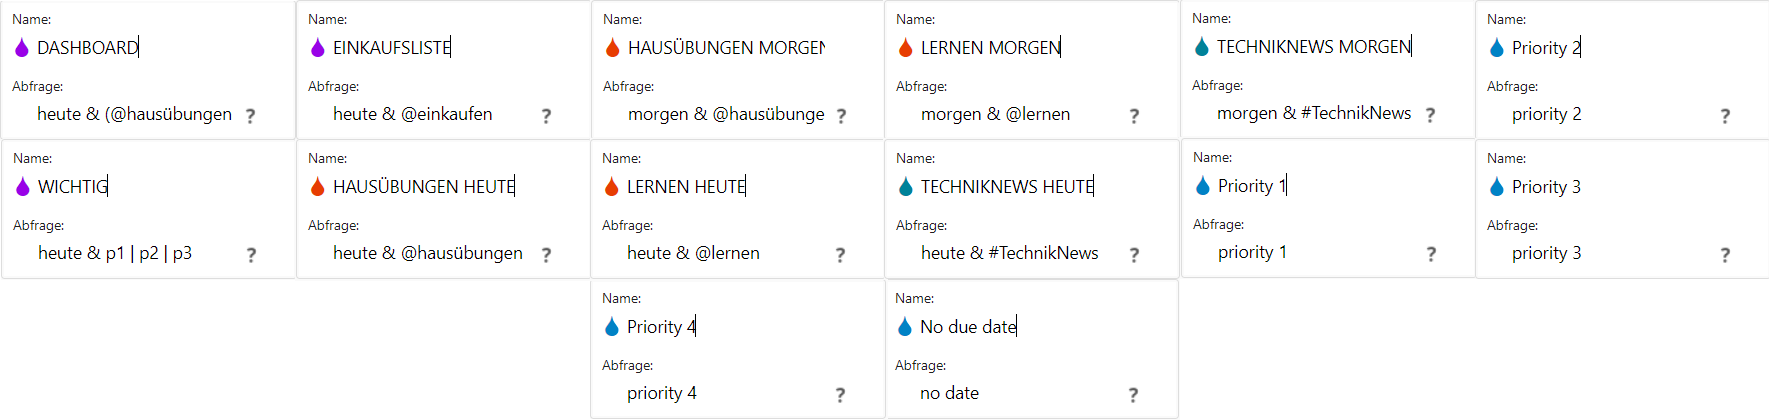This screenshot has height=420, width=1769.
Task: Click the blue drop icon beside Priority 2
Action: pyautogui.click(x=1497, y=47)
